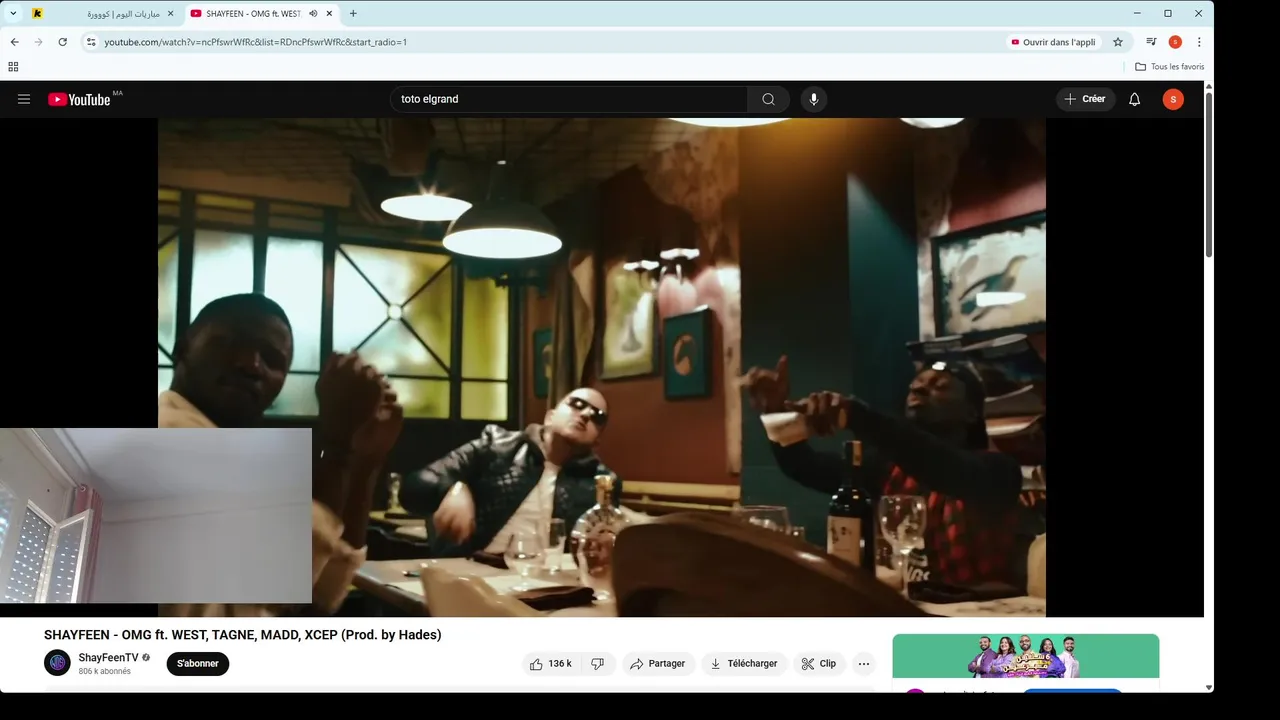This screenshot has height=720, width=1280.
Task: Dislike the video with thumbs down
Action: tap(598, 664)
